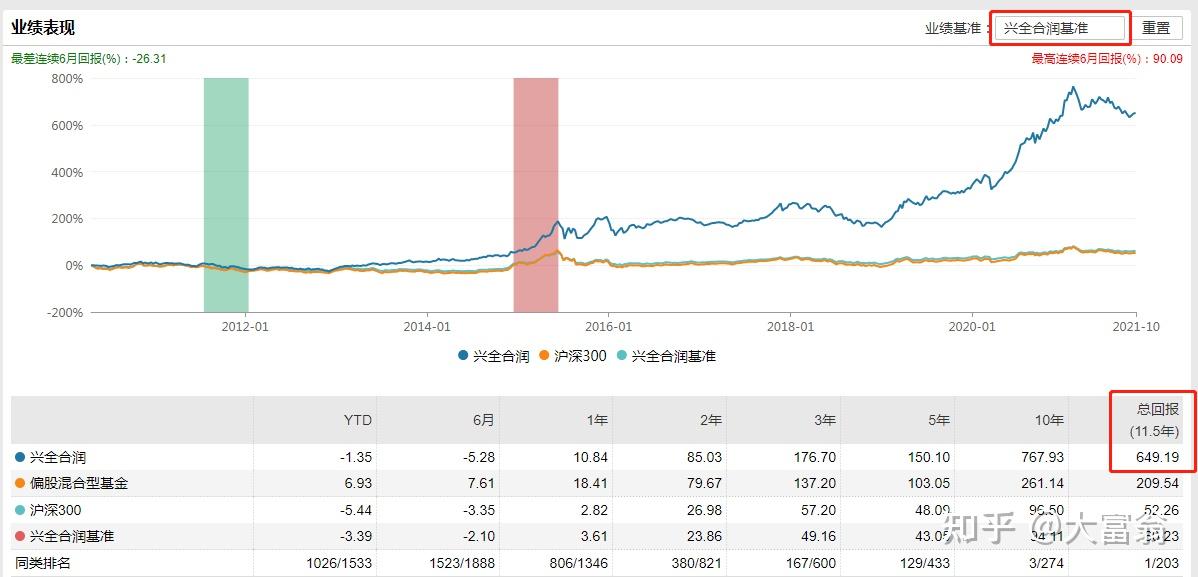The width and height of the screenshot is (1198, 577).
Task: Click the 6.93 YTD value
Action: 358,484
